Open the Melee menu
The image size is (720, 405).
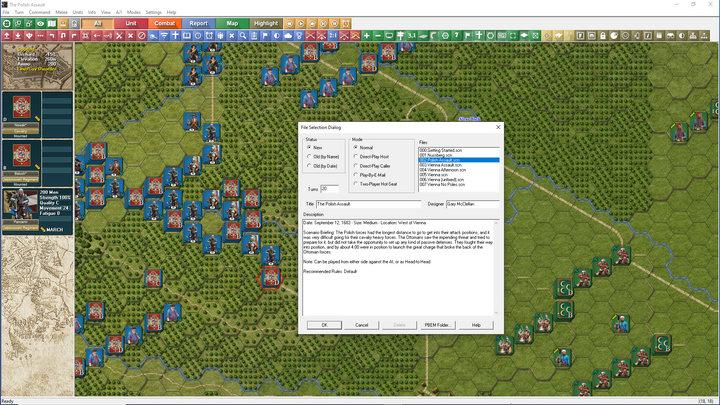click(x=62, y=12)
